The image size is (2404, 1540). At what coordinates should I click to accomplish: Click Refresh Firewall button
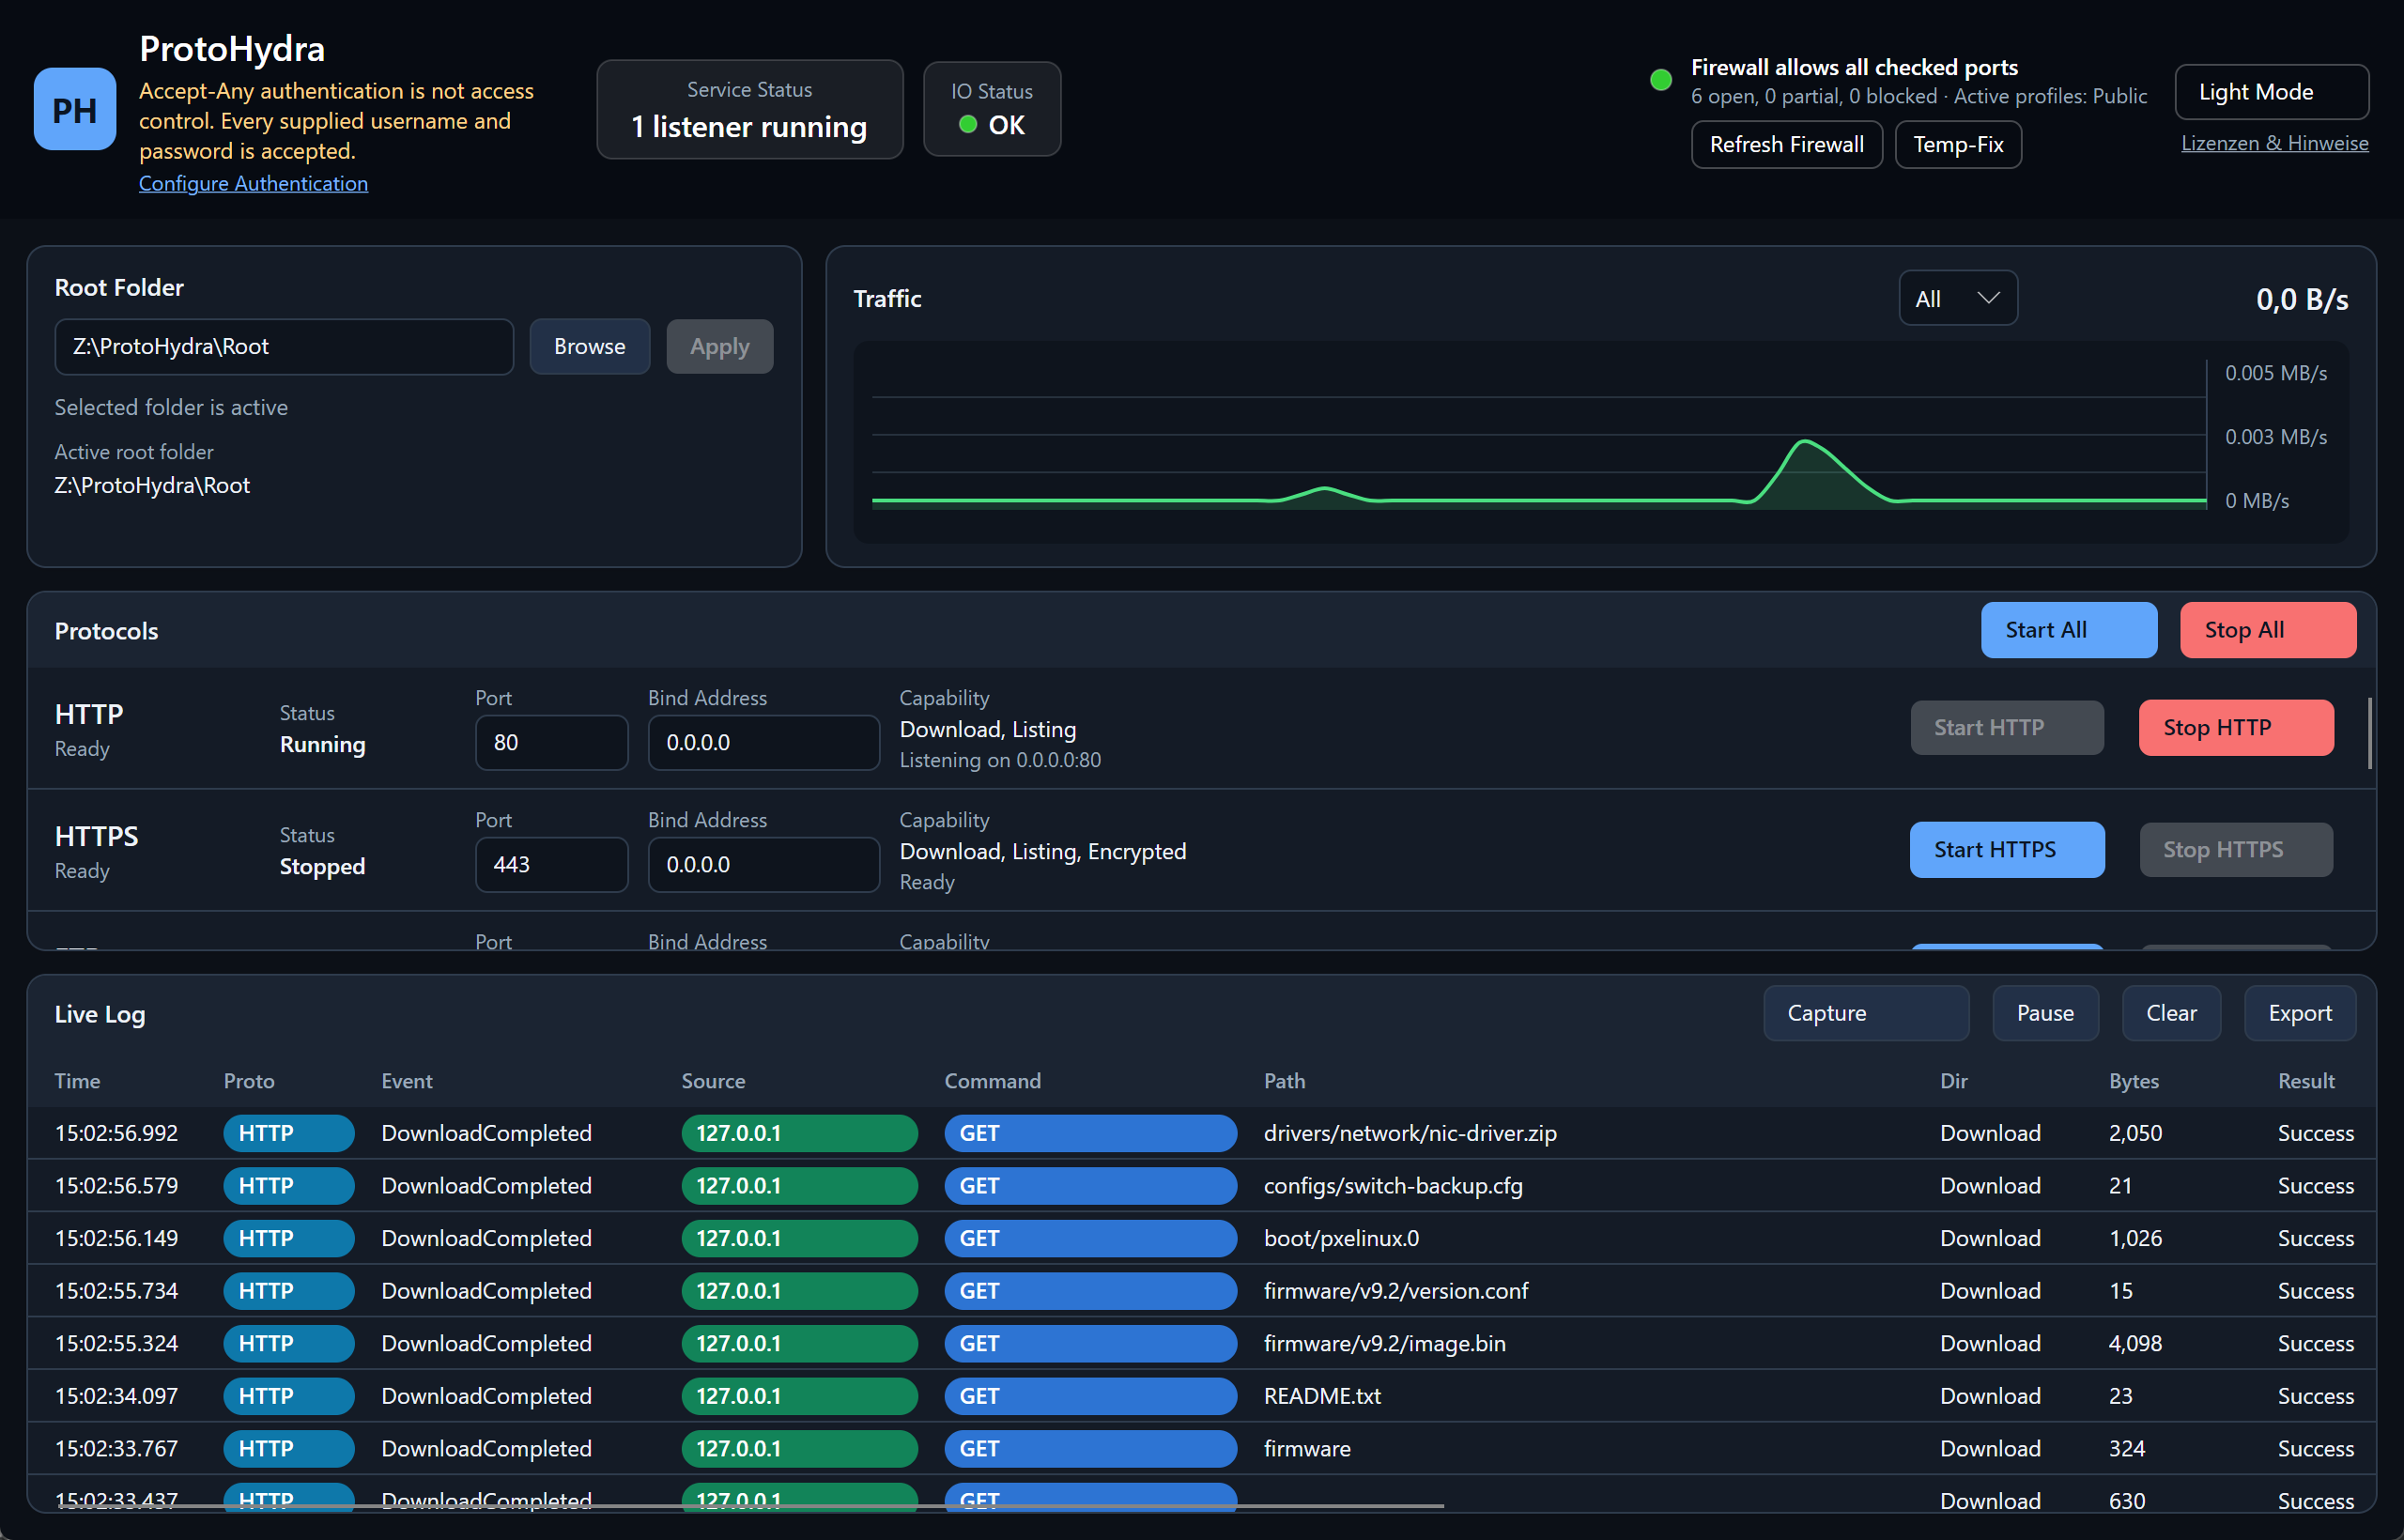pos(1786,145)
